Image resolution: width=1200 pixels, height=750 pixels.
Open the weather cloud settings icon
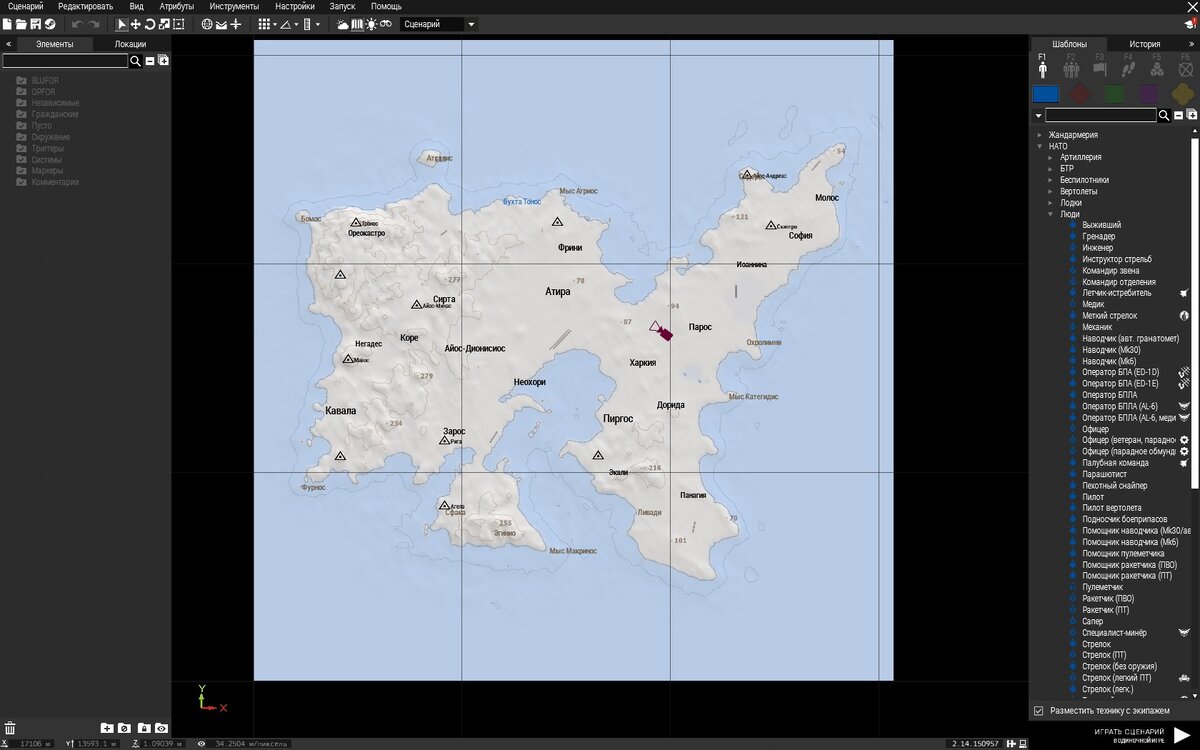tap(343, 24)
